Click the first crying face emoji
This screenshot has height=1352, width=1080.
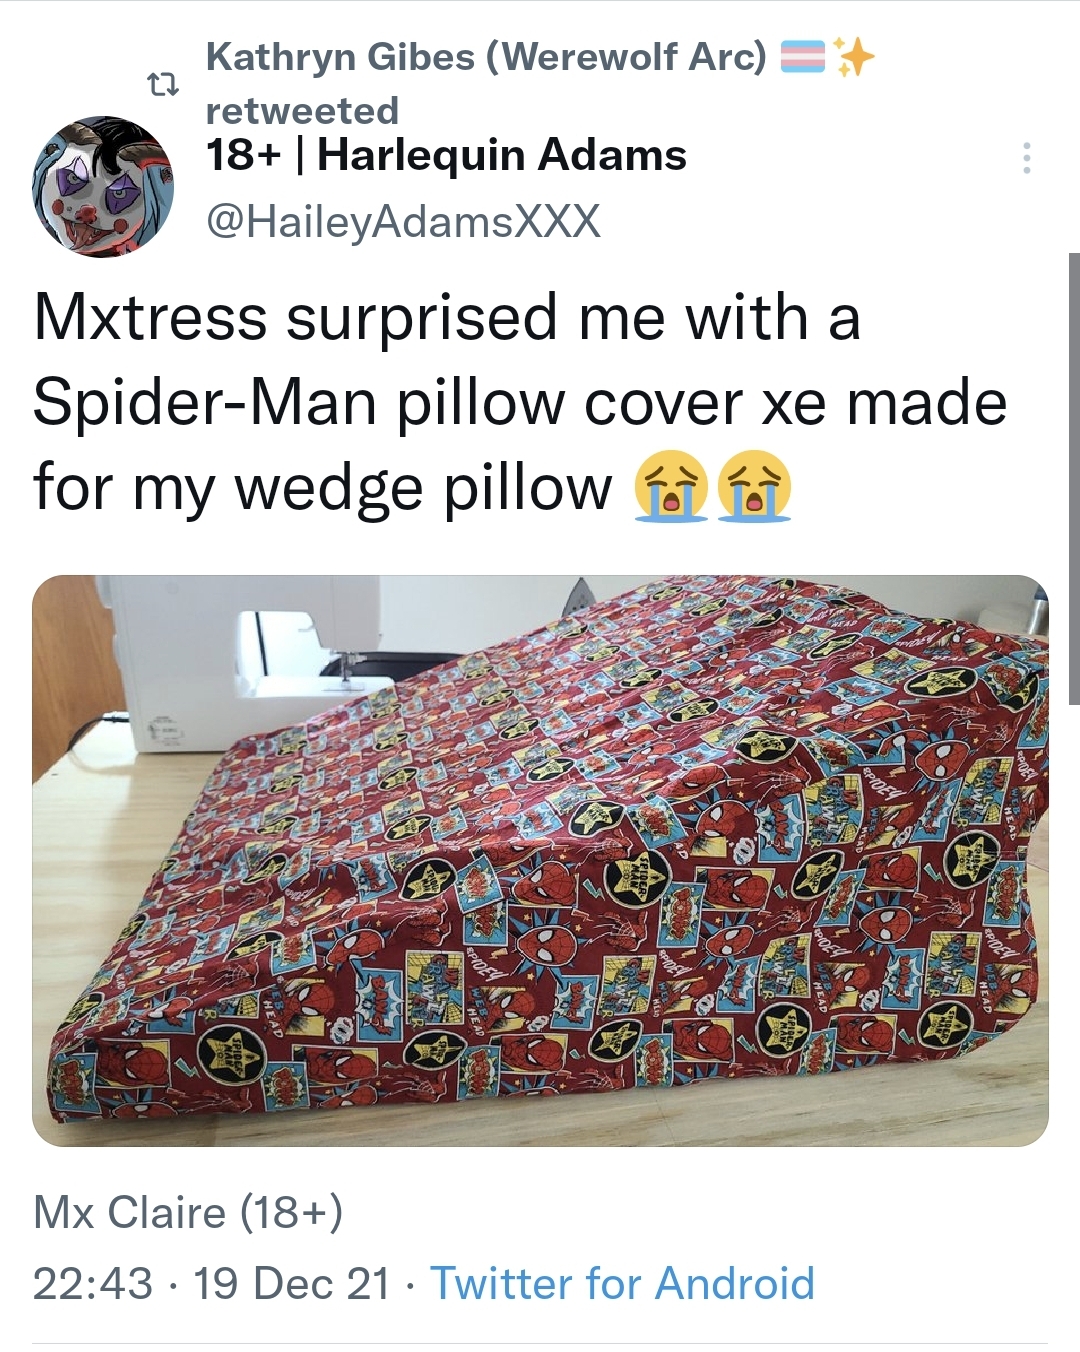click(671, 487)
